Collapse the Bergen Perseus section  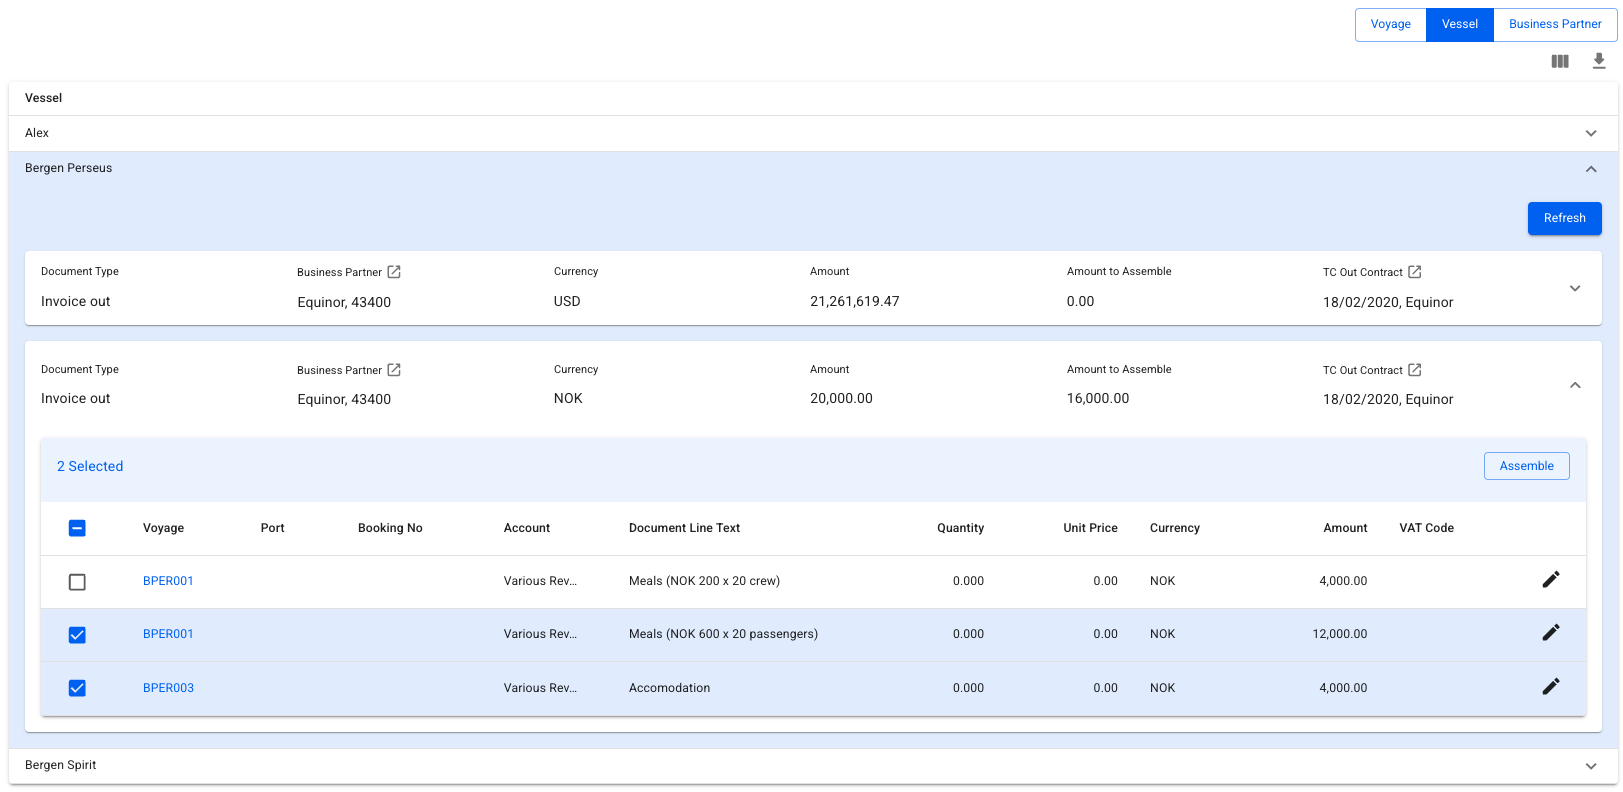point(1590,169)
